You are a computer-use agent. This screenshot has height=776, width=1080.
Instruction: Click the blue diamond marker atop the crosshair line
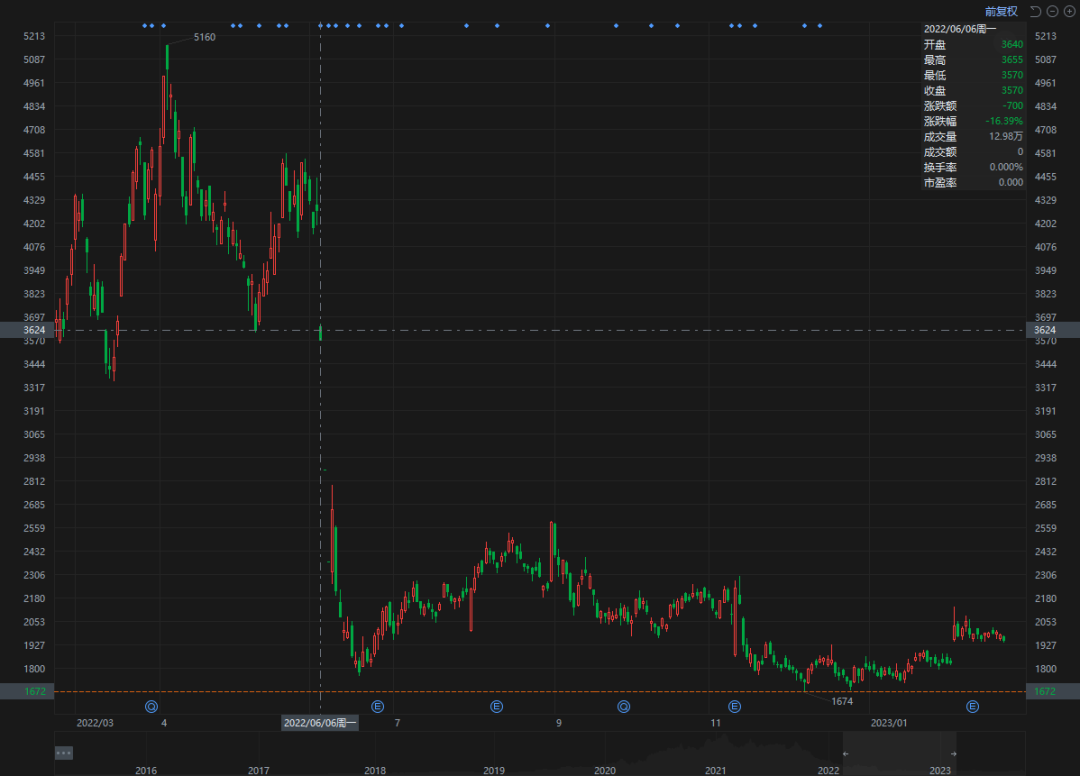pos(320,25)
